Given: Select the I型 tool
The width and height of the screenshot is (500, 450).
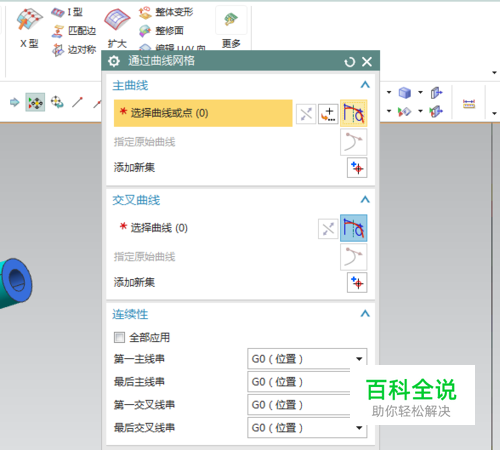Looking at the screenshot, I should [x=67, y=12].
